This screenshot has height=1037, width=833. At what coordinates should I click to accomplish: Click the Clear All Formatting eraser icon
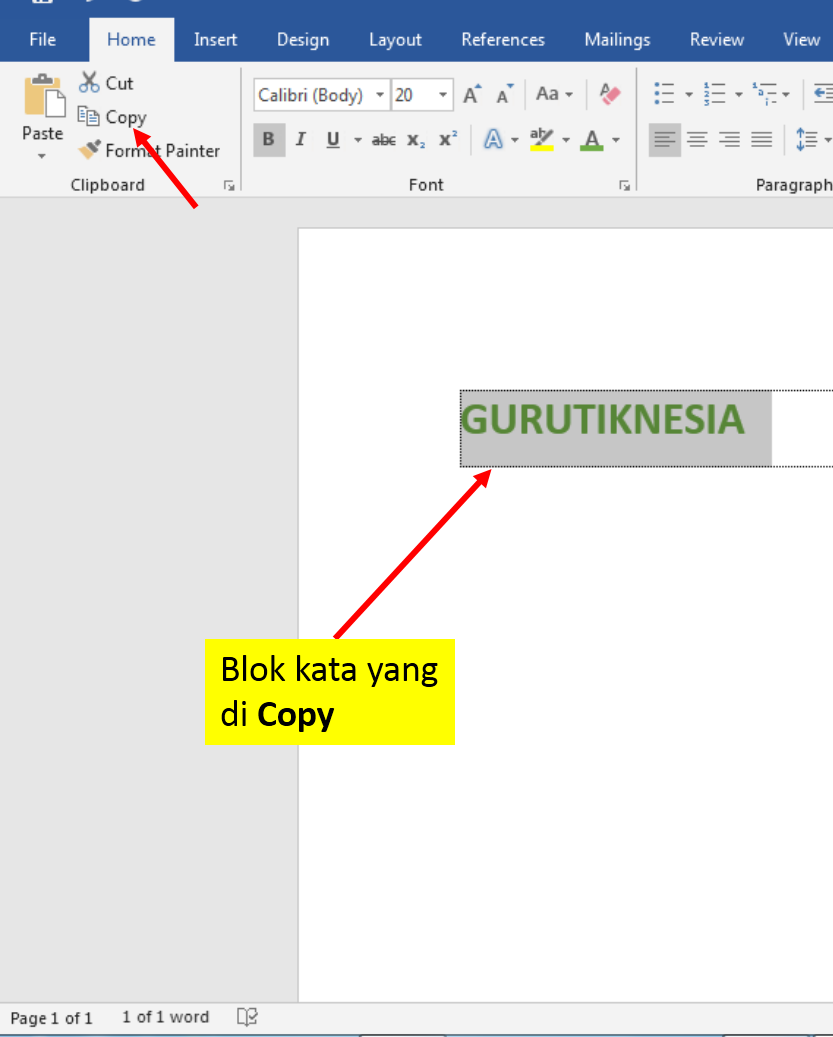(610, 93)
